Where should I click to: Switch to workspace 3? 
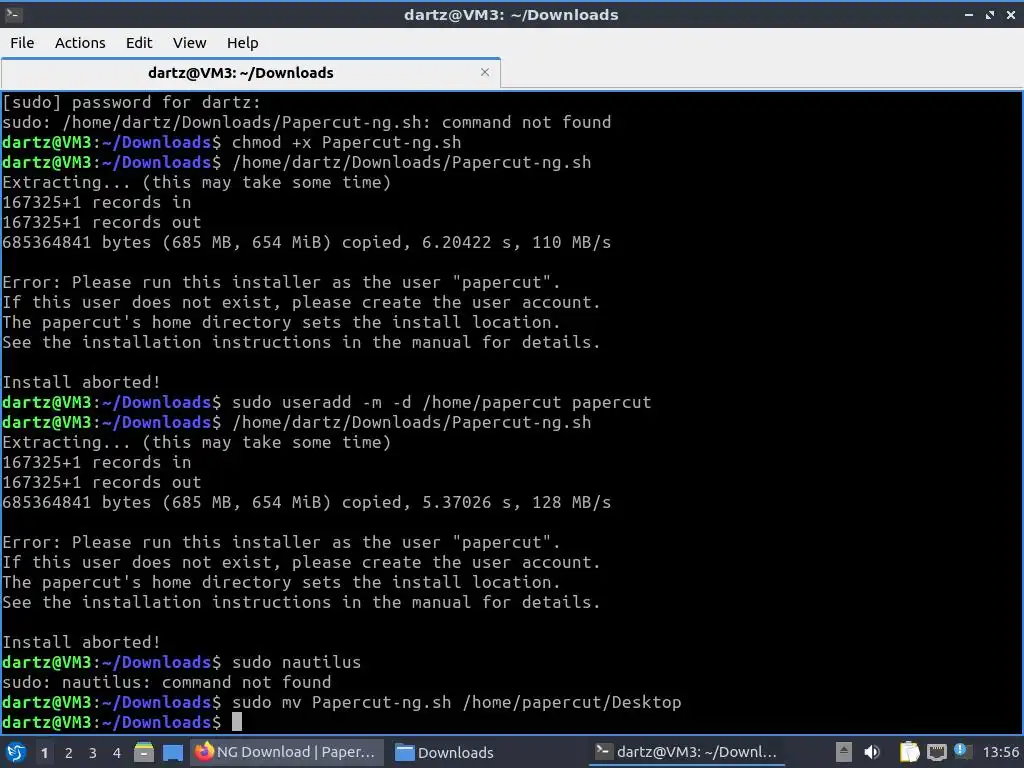pos(93,753)
